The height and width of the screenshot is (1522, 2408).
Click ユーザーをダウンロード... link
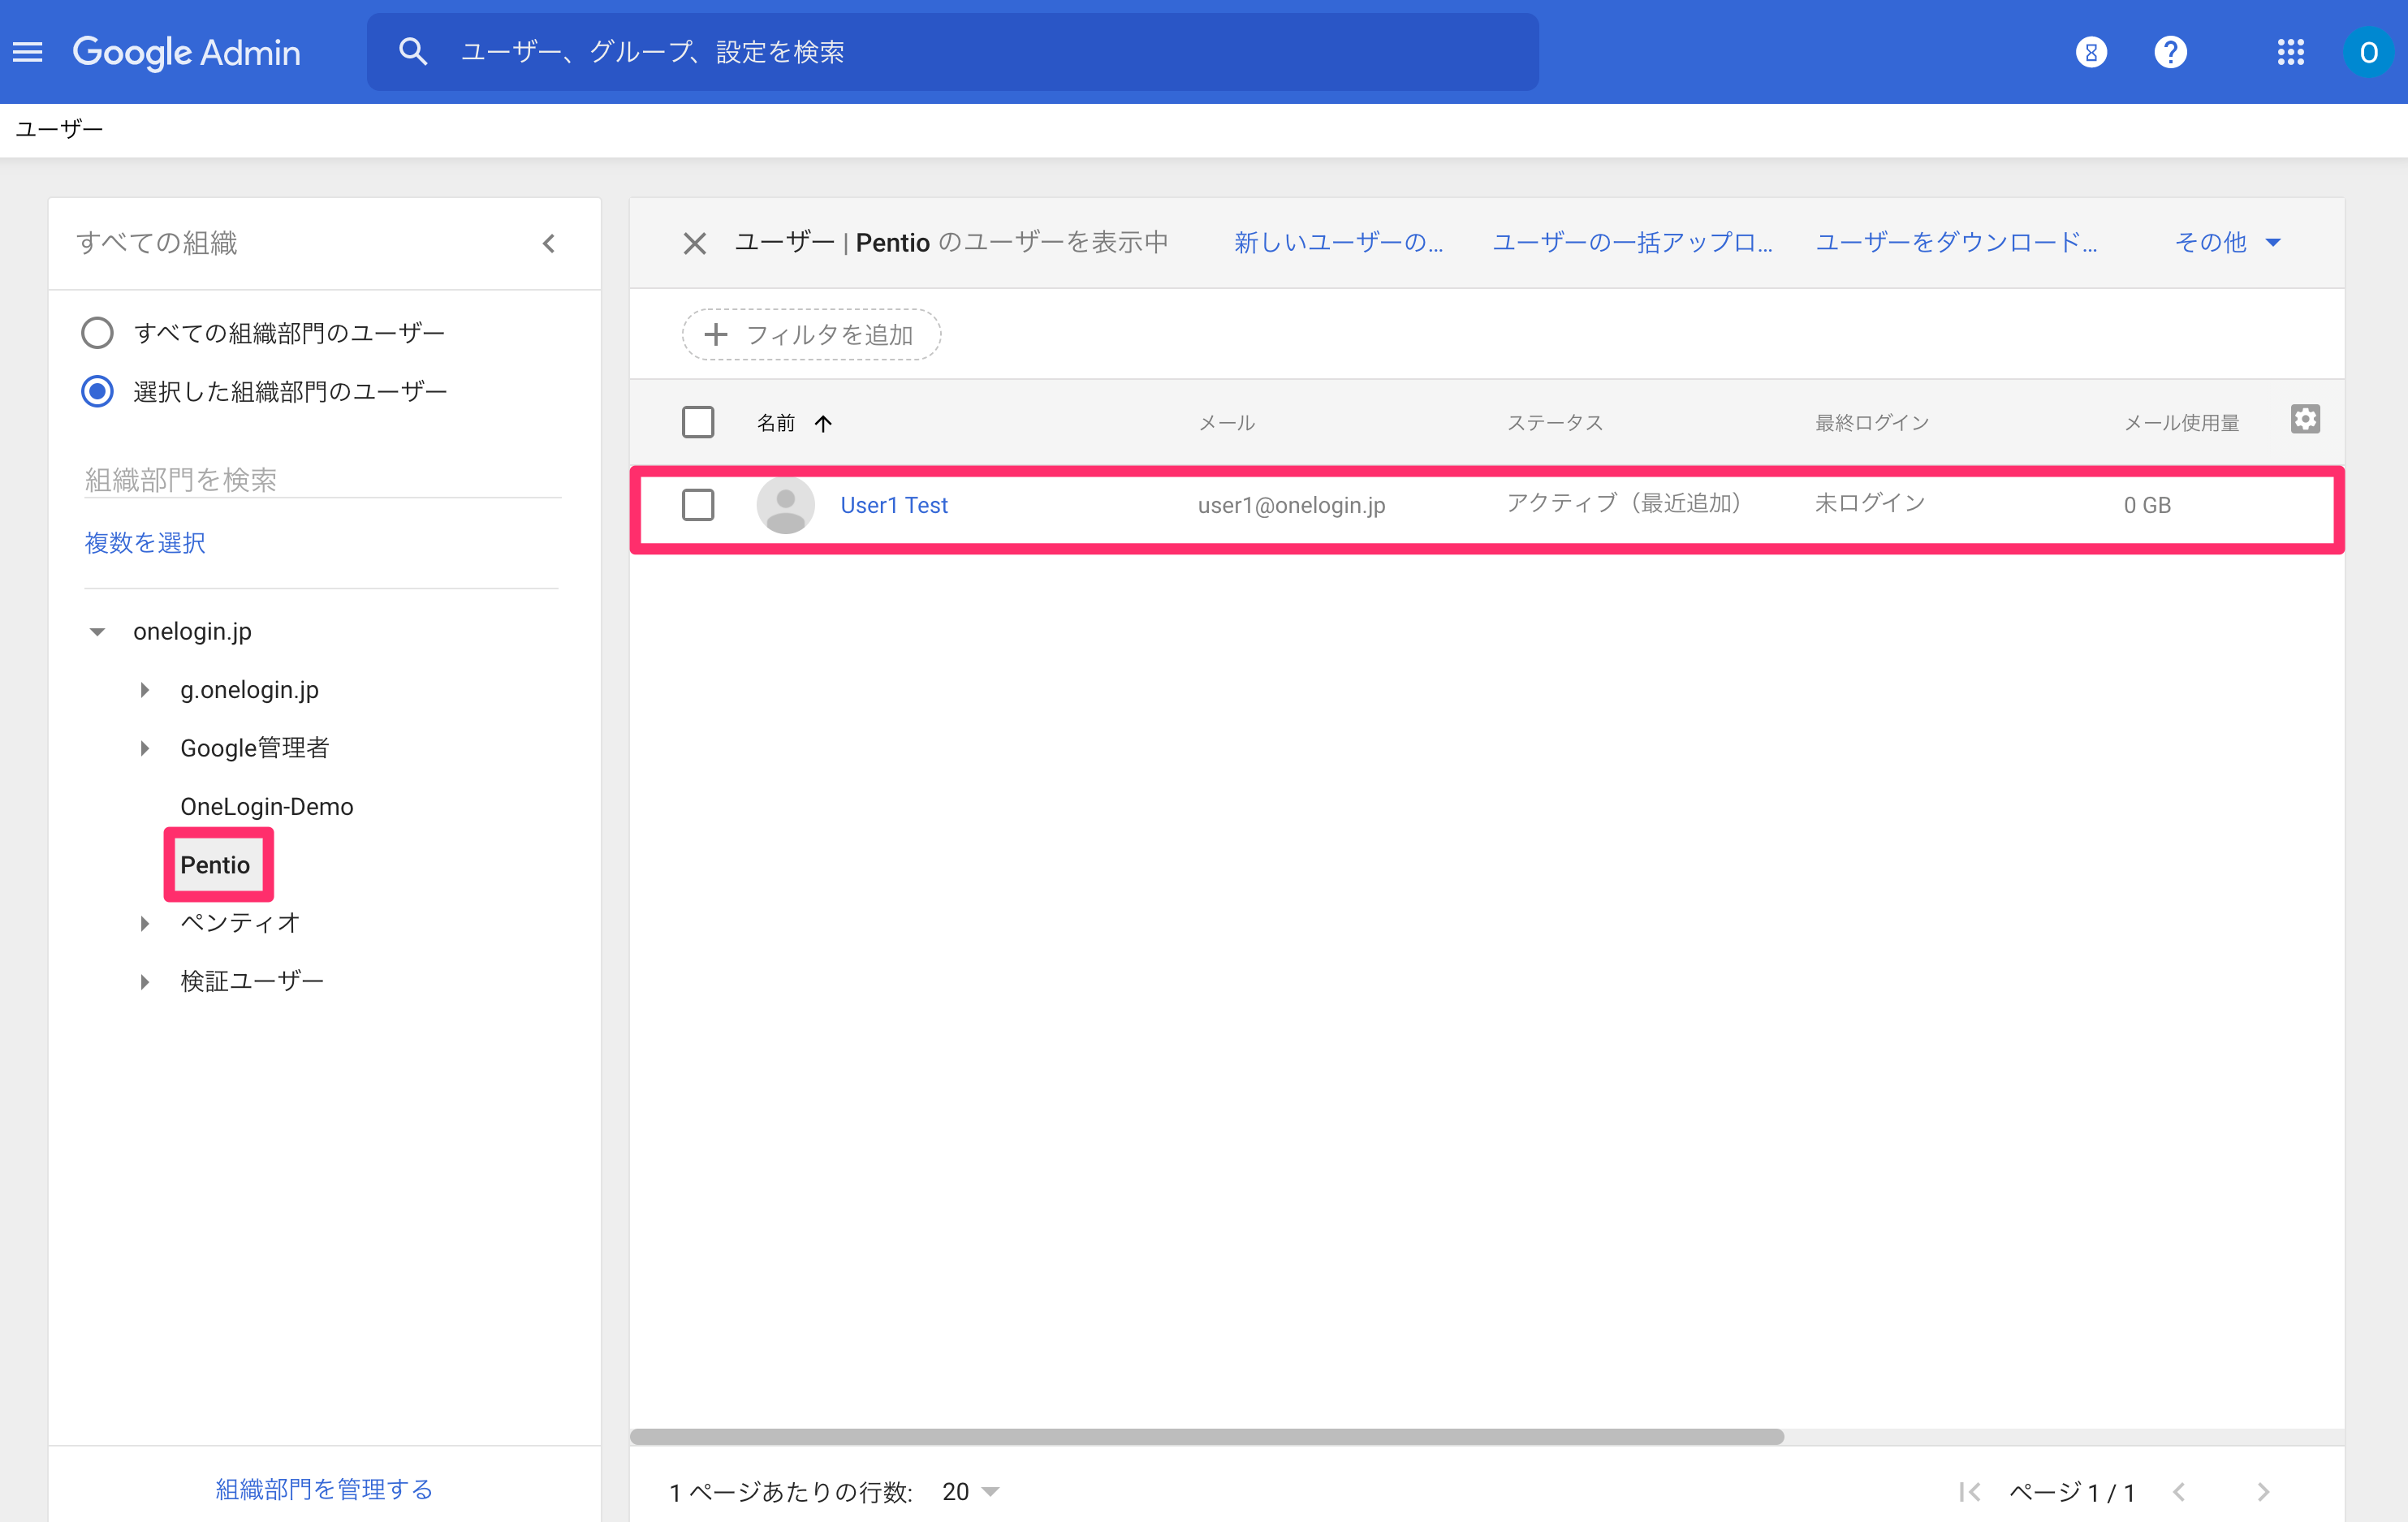click(1956, 243)
